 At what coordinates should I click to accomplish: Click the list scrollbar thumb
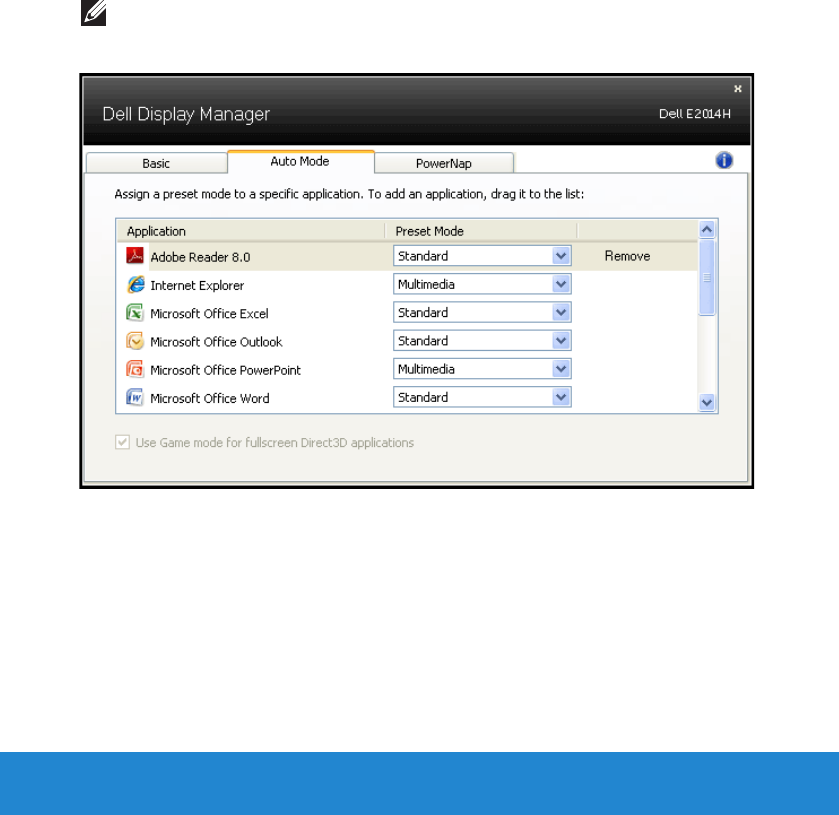coord(707,278)
